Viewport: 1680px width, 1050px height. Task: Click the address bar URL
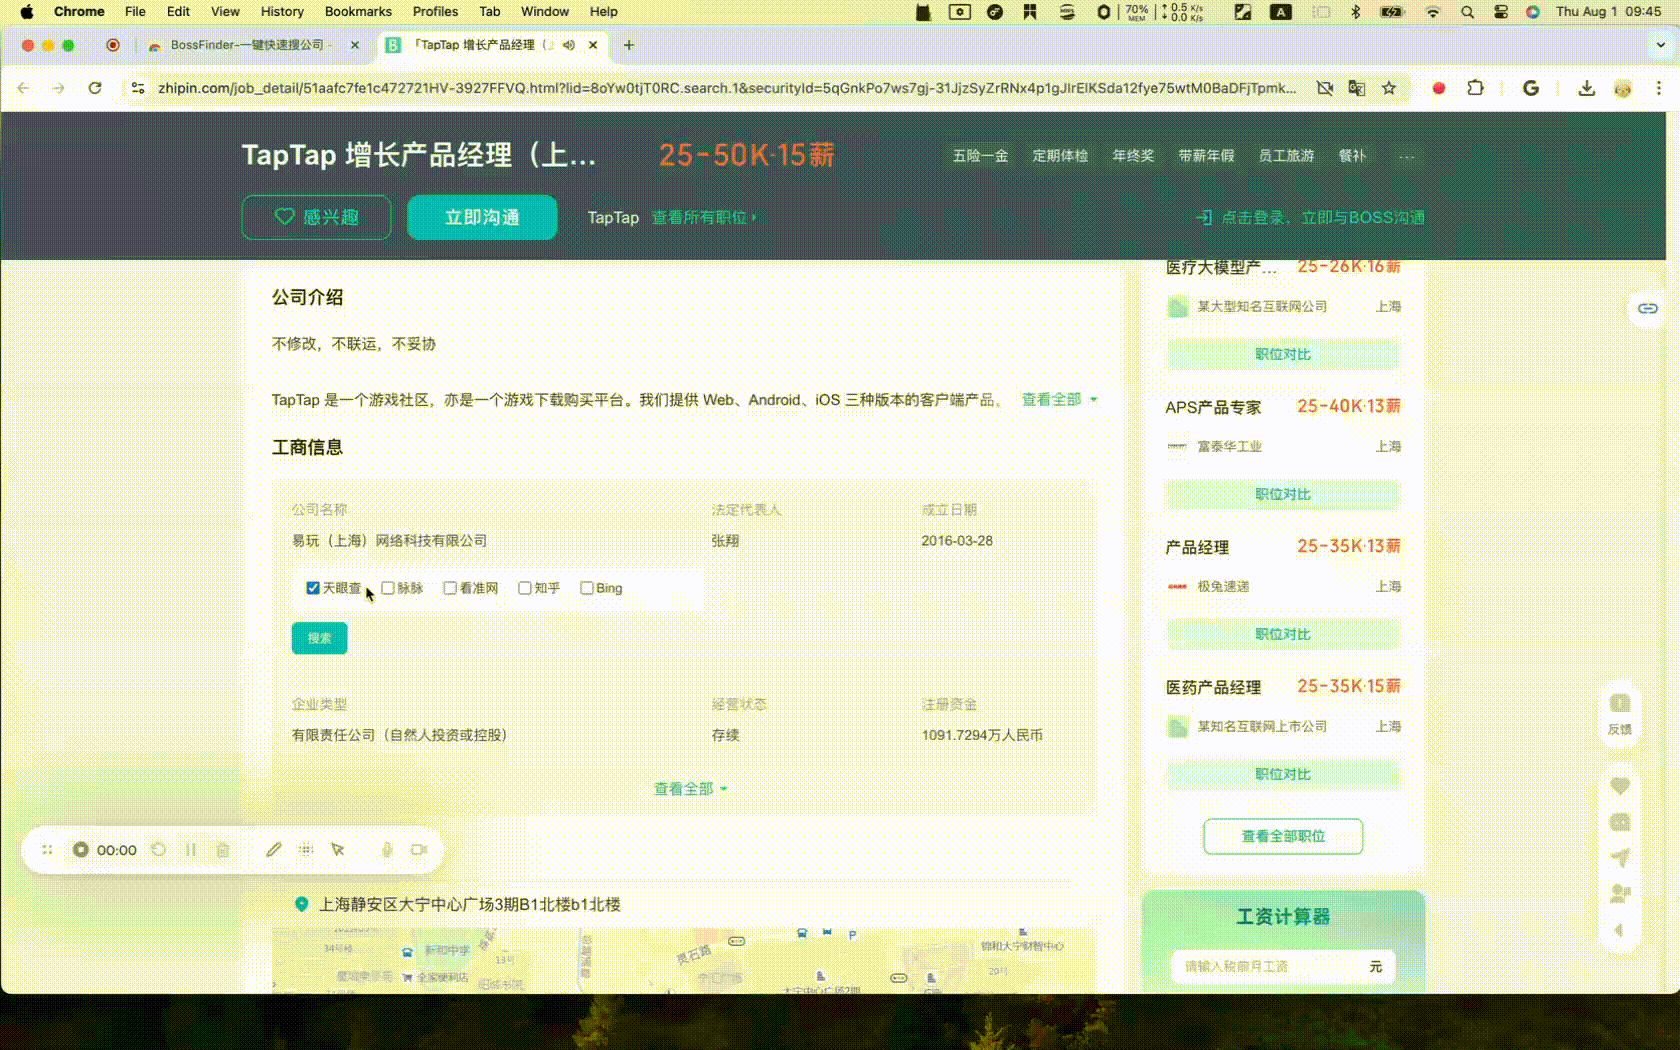pyautogui.click(x=727, y=88)
